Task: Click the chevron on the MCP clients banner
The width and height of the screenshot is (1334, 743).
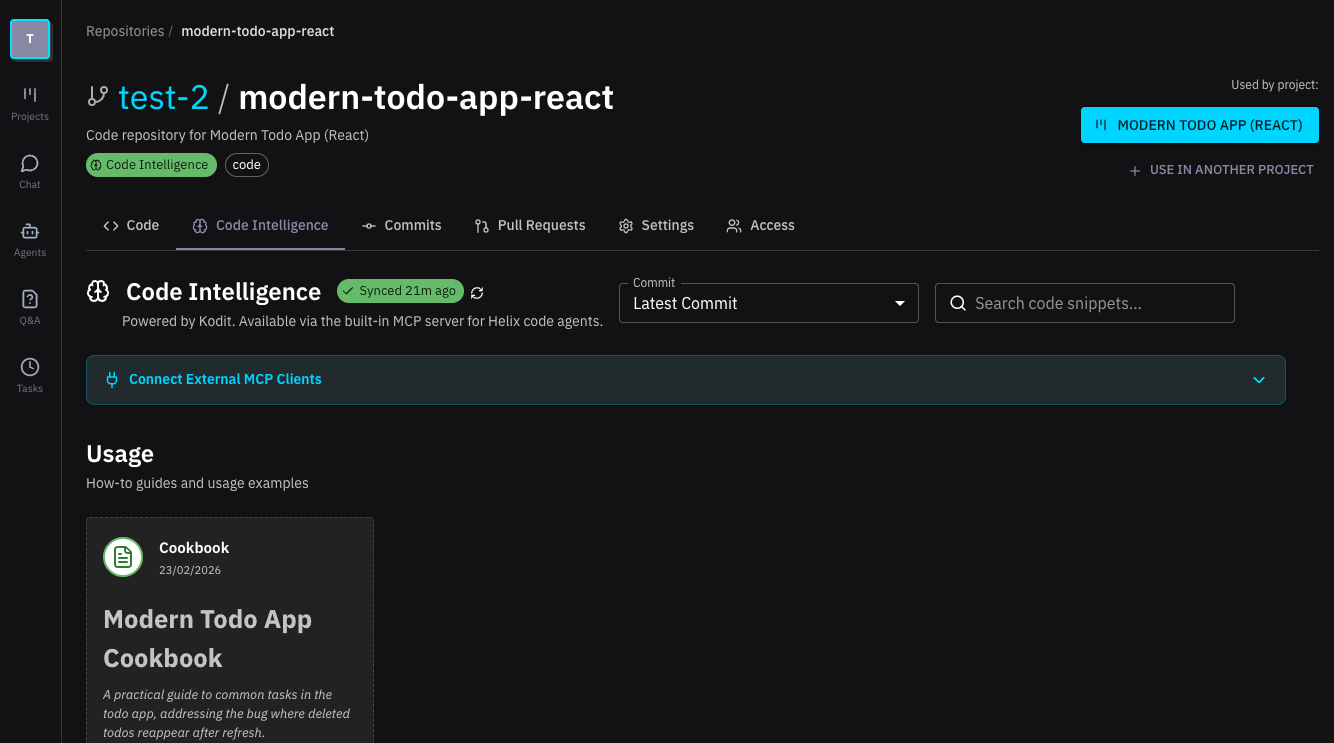Action: (x=1259, y=380)
